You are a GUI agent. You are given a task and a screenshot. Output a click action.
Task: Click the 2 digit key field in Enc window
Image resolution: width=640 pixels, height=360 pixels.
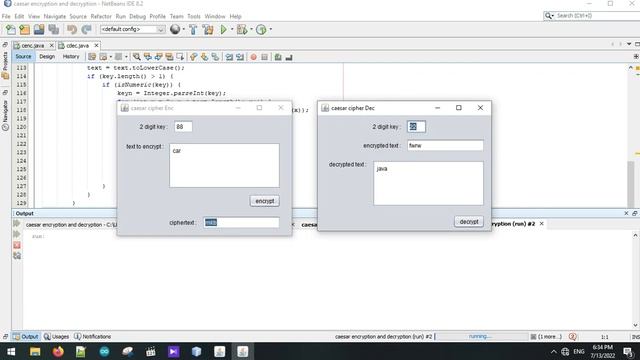pos(183,127)
